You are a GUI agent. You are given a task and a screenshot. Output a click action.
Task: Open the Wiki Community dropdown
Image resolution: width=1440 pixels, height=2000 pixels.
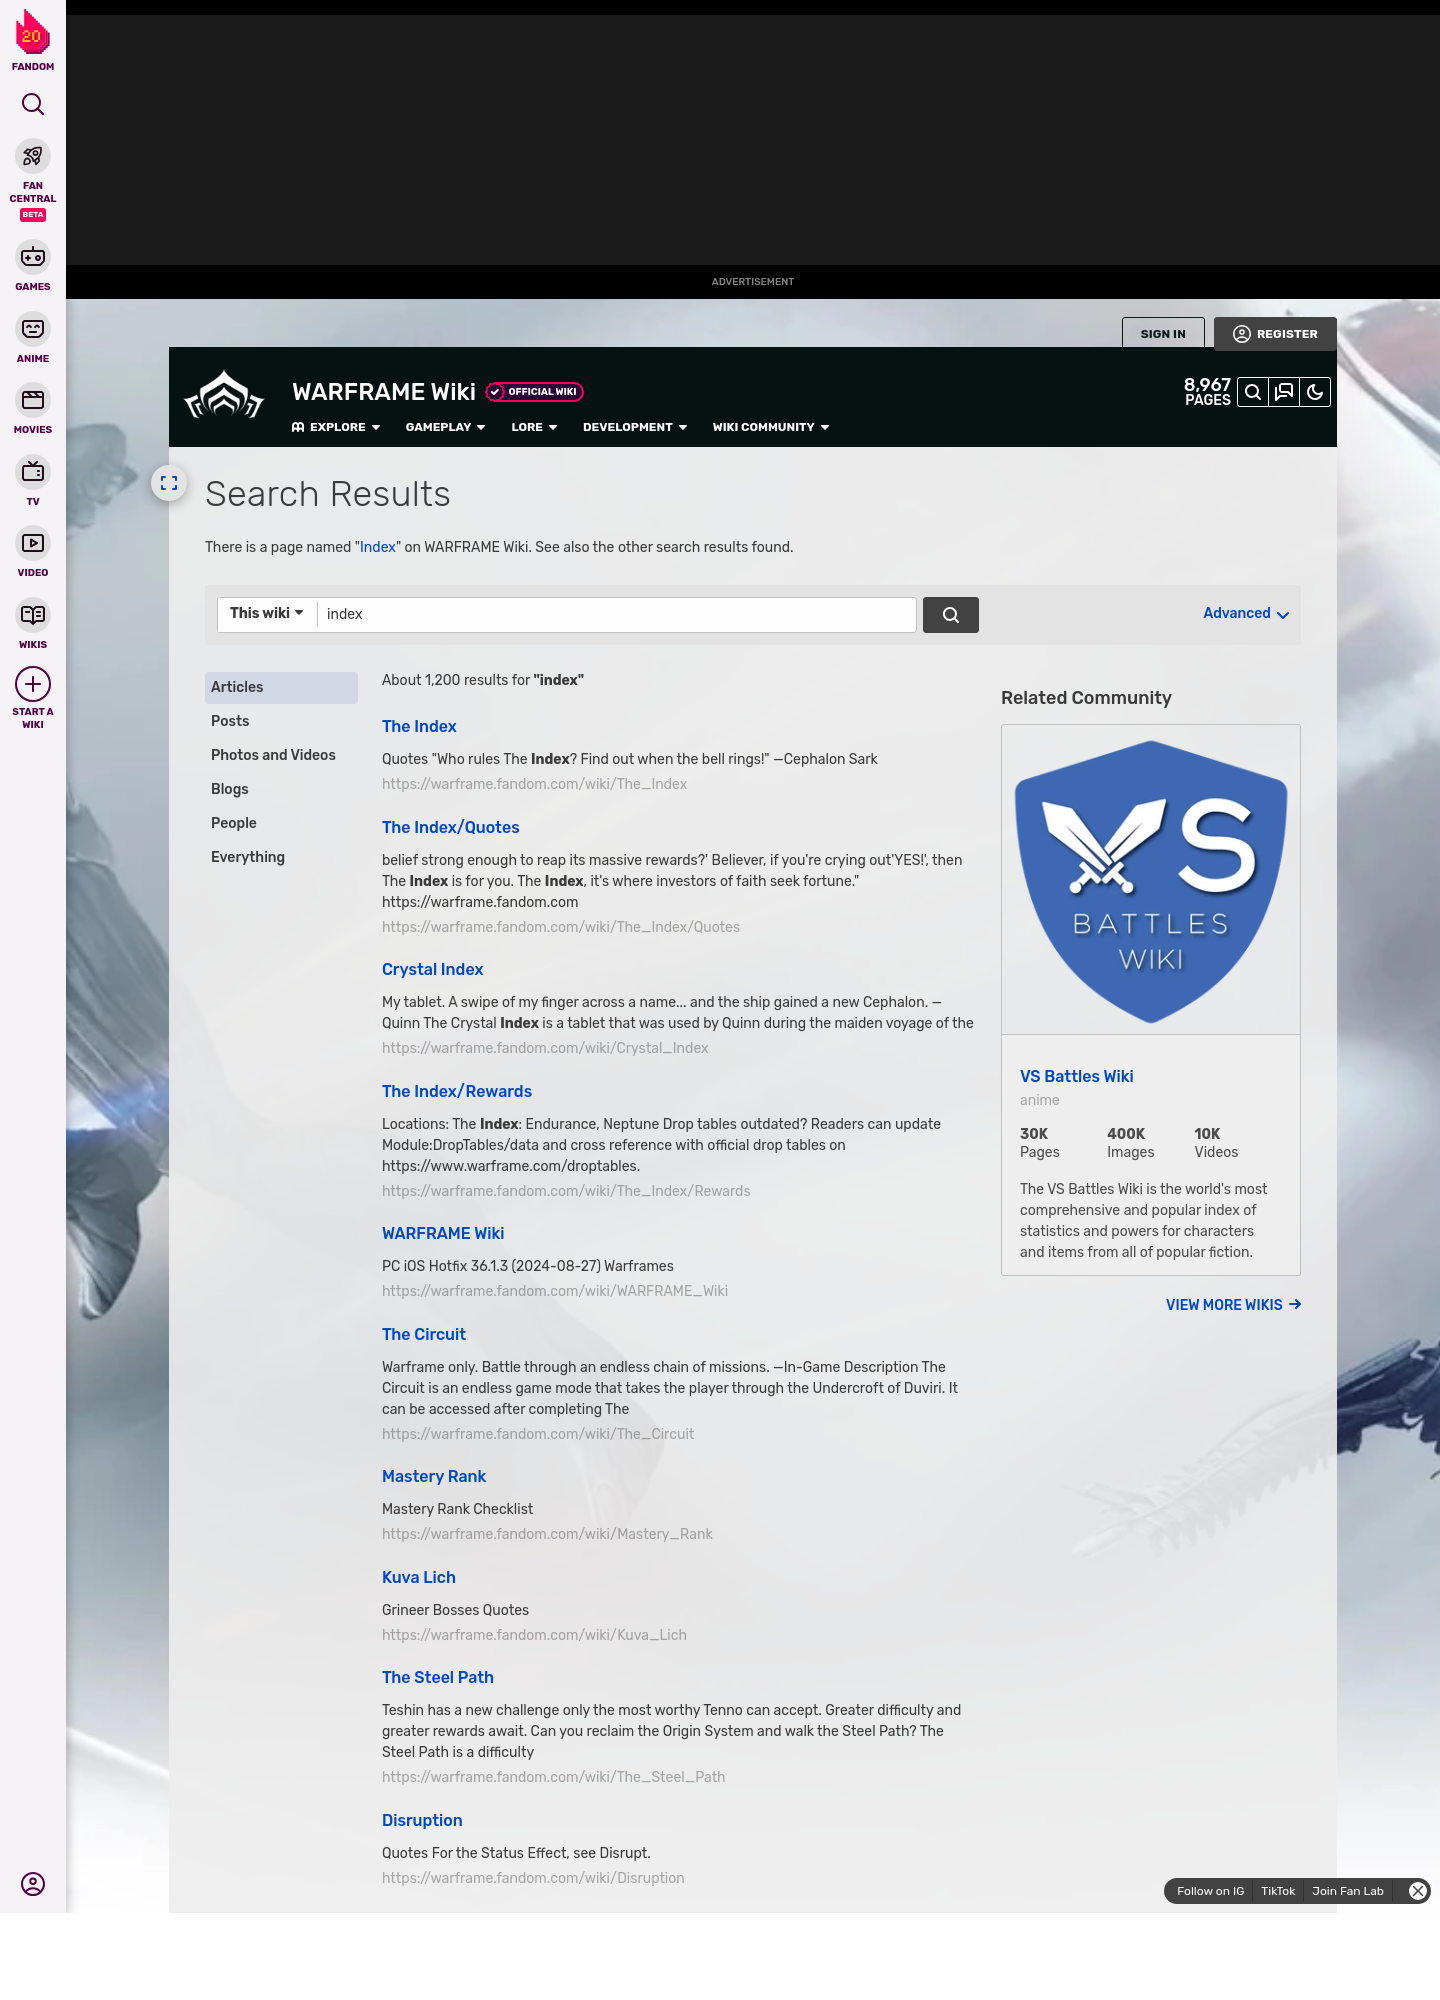pos(771,427)
